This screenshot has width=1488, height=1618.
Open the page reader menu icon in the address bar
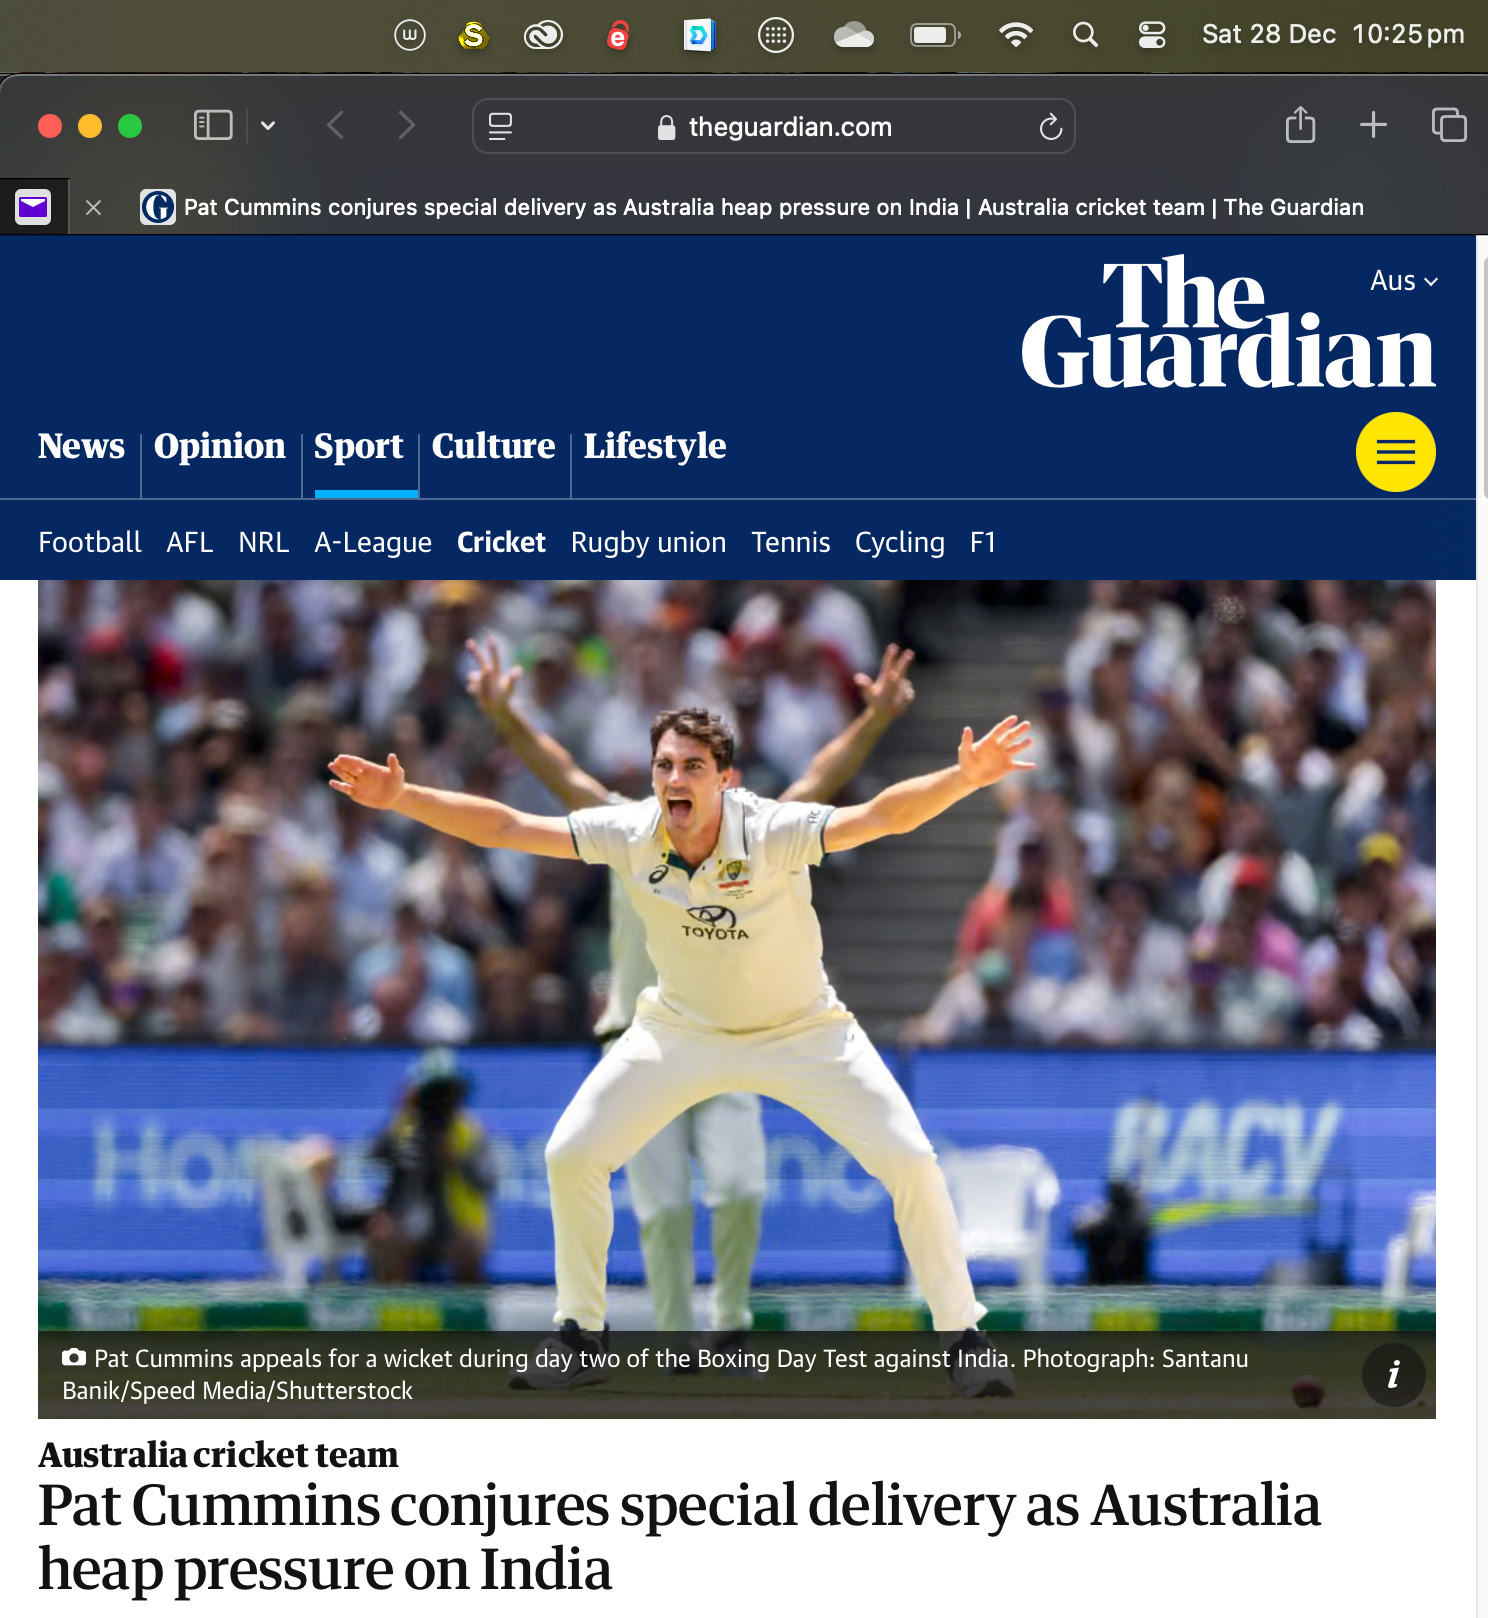[500, 126]
